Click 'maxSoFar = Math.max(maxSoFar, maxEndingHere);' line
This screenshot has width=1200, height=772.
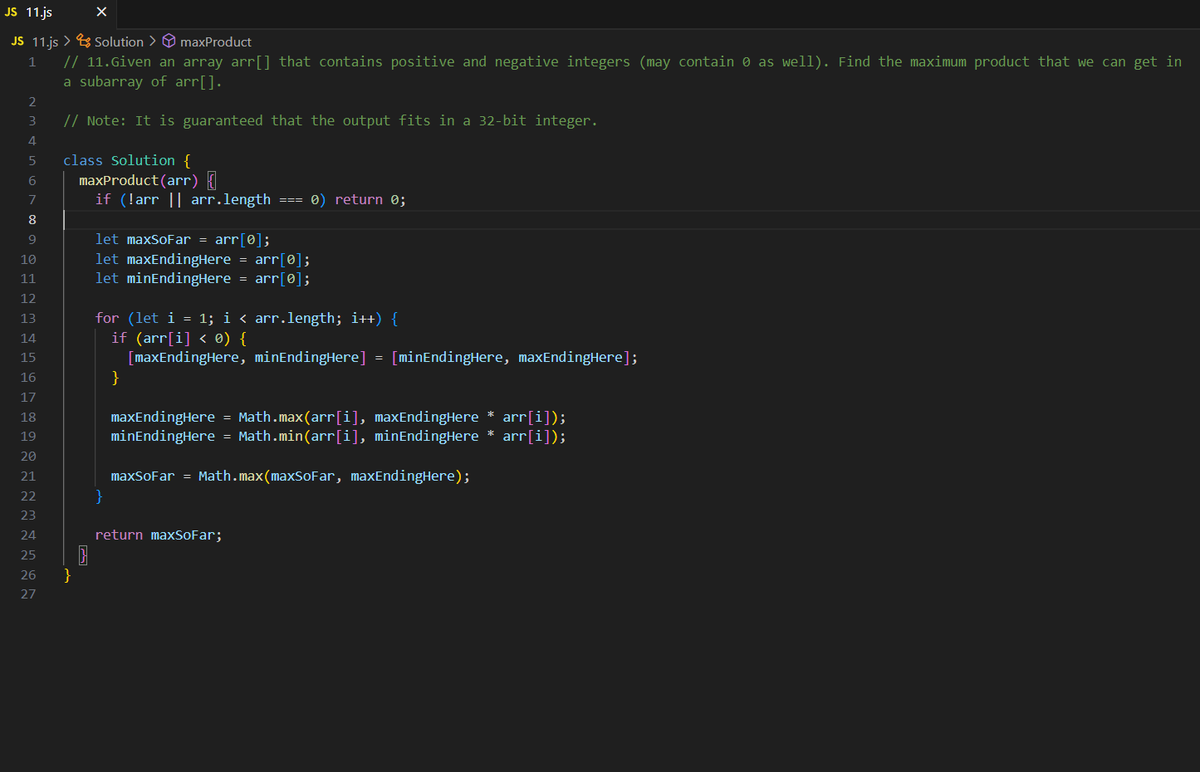pyautogui.click(x=291, y=476)
